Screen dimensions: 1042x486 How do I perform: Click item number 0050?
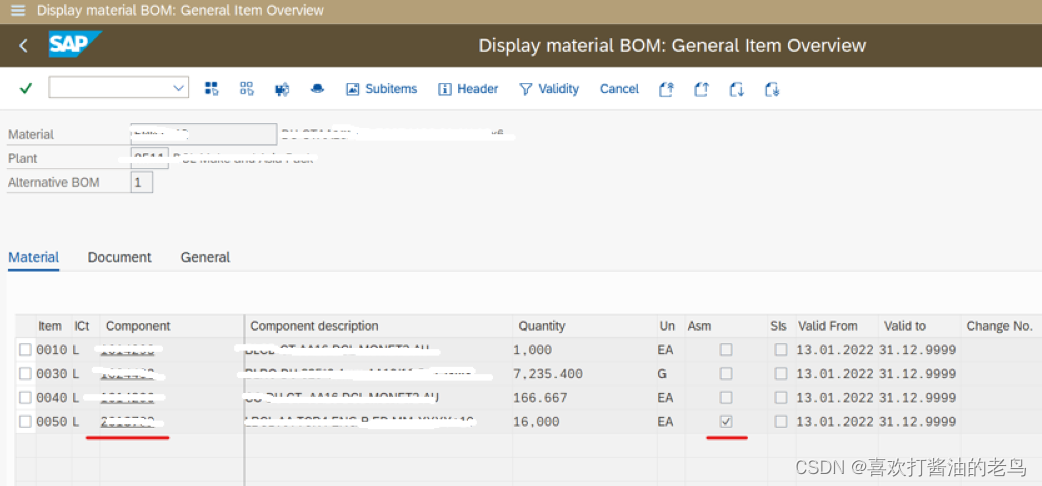coord(52,422)
